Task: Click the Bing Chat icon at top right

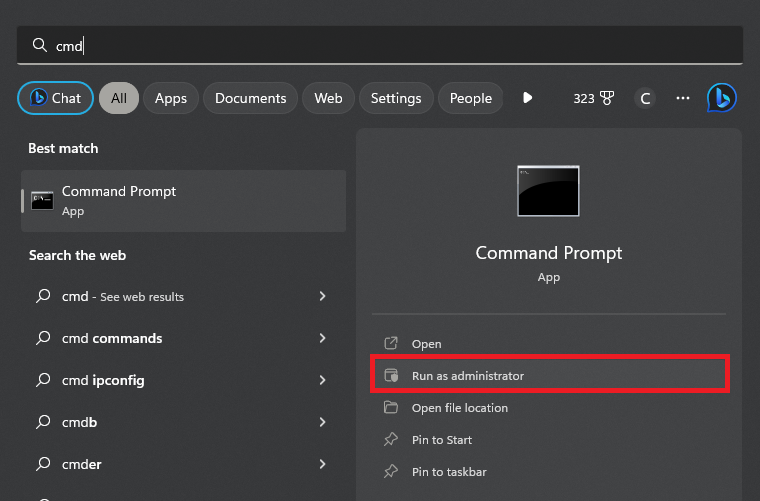Action: (x=721, y=98)
